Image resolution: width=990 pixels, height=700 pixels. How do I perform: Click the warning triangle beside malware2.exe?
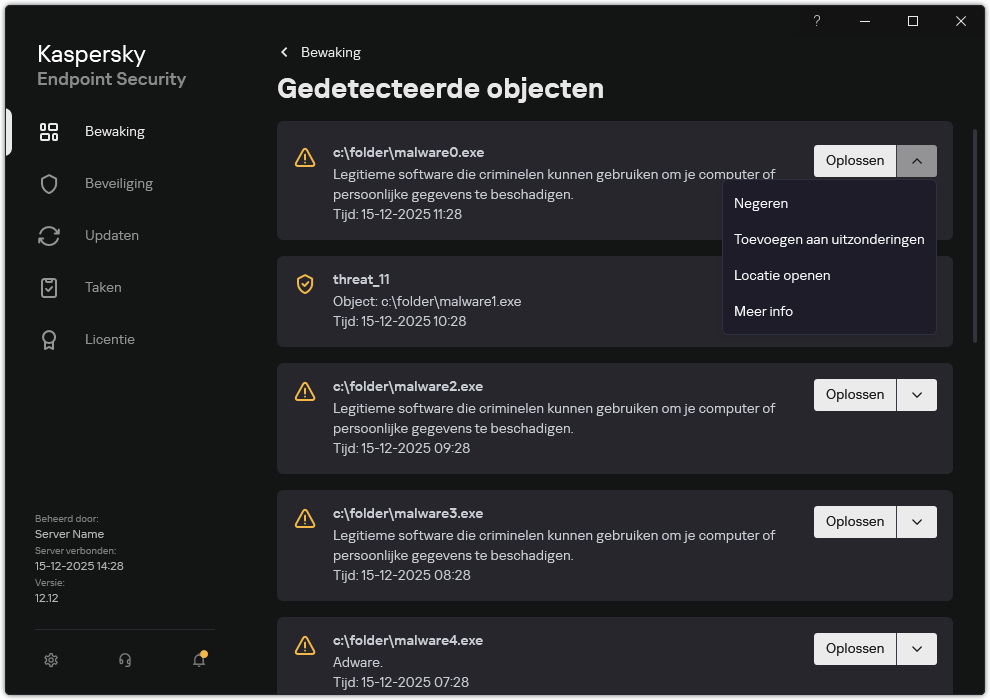click(x=305, y=392)
